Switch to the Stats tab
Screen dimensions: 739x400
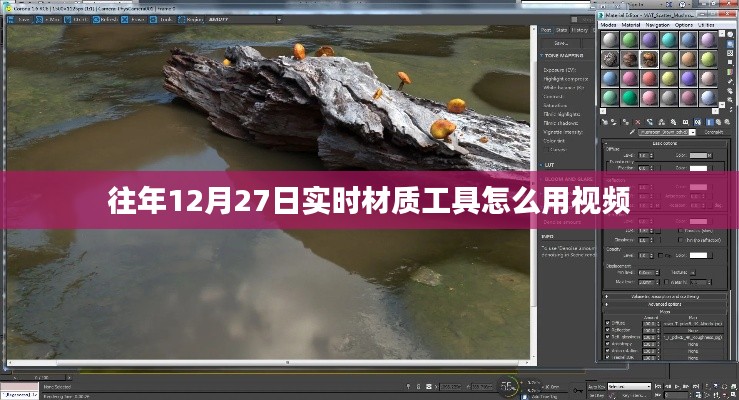(x=561, y=30)
